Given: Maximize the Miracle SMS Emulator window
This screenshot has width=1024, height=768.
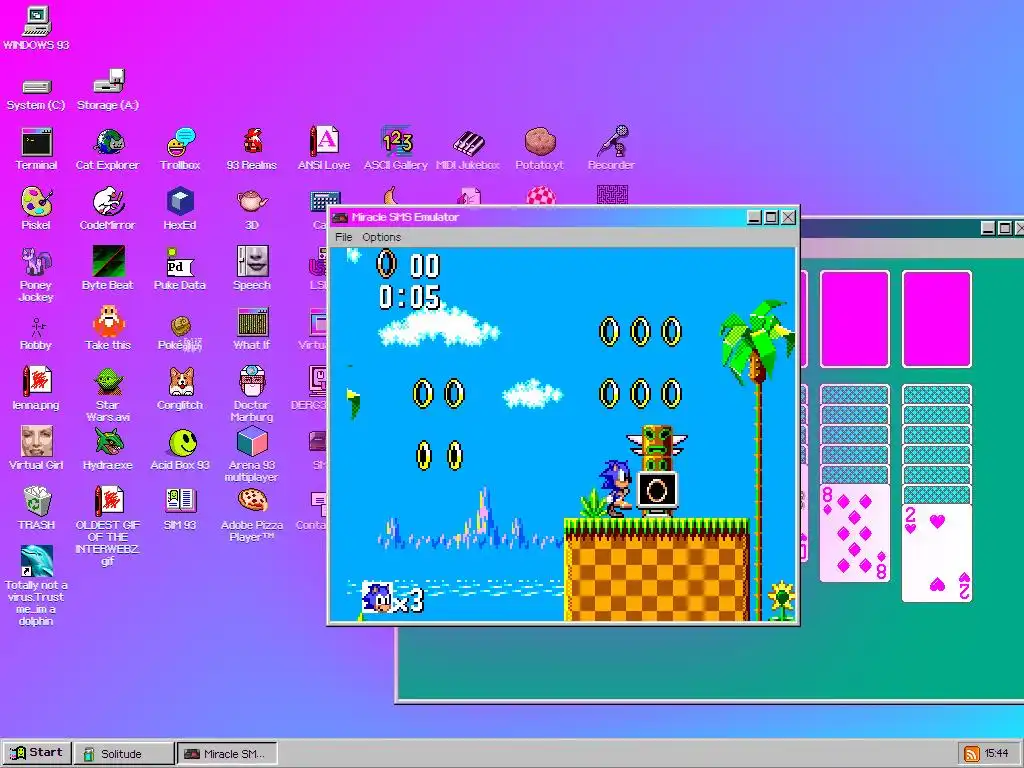Looking at the screenshot, I should click(771, 217).
